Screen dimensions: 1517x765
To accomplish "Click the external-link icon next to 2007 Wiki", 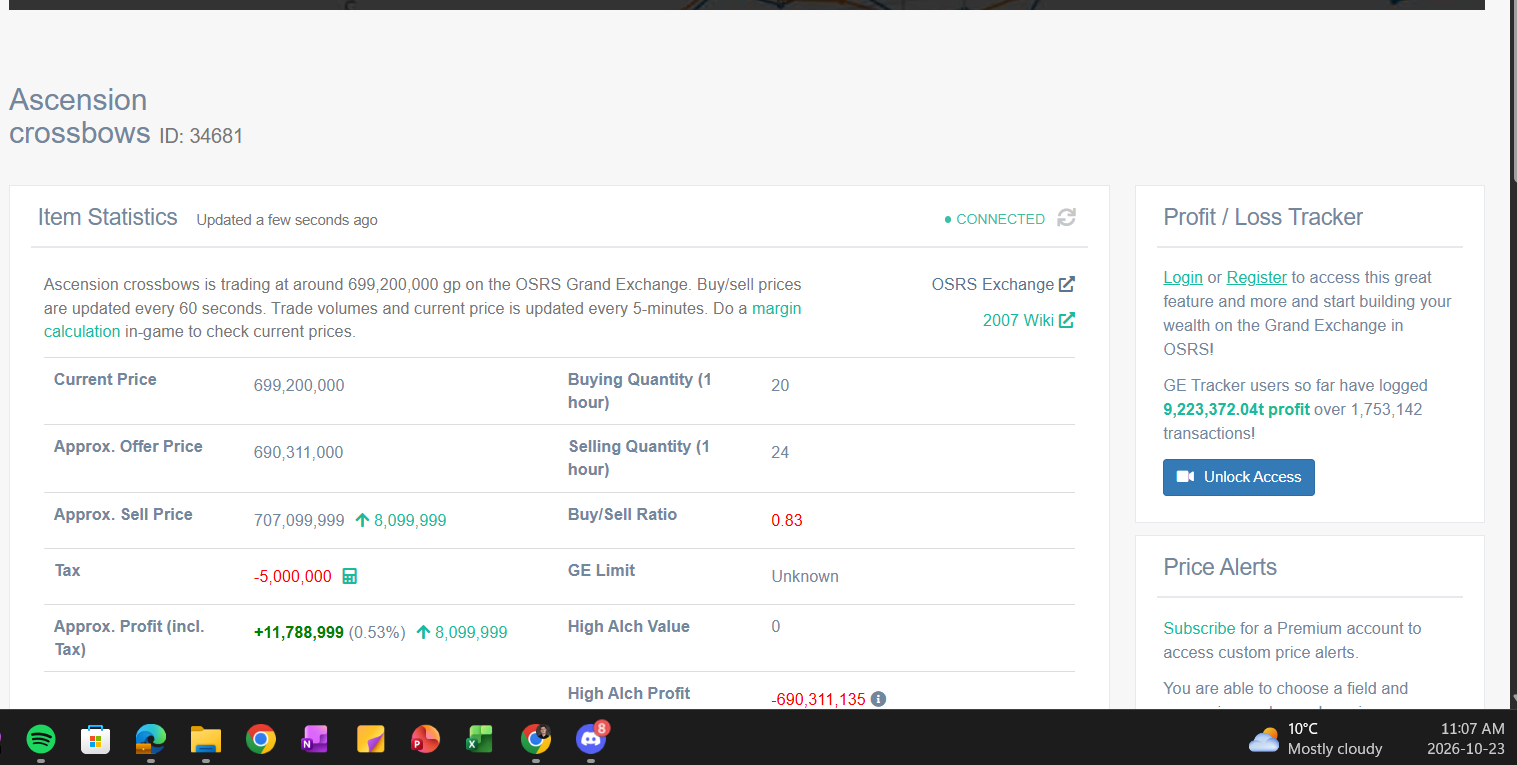I will pyautogui.click(x=1067, y=320).
